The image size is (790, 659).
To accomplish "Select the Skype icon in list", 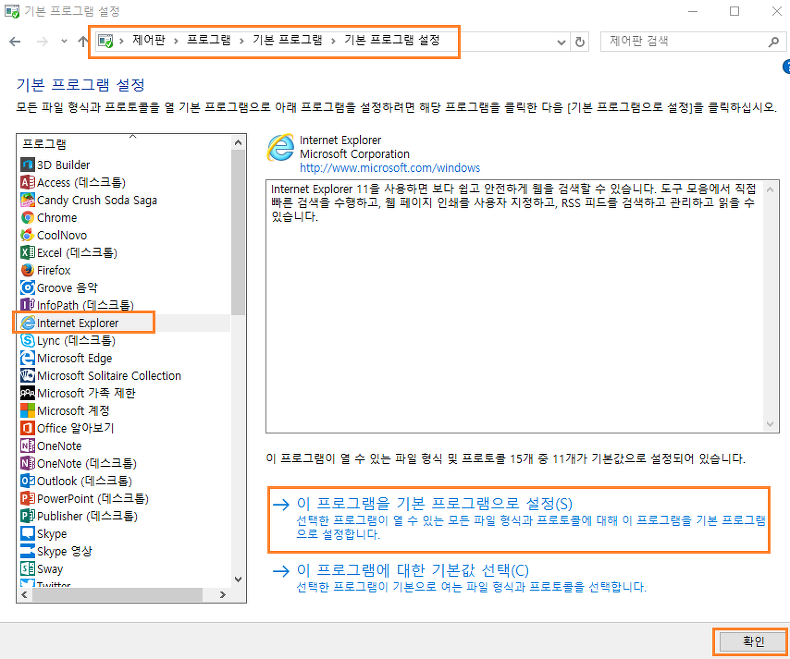I will (27, 534).
